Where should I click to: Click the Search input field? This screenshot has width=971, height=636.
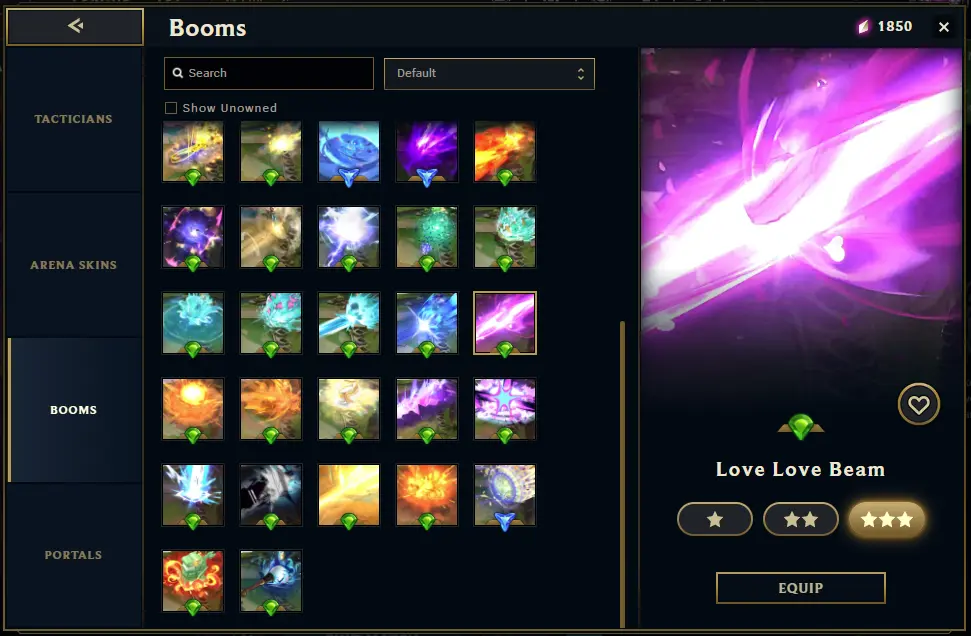(269, 73)
